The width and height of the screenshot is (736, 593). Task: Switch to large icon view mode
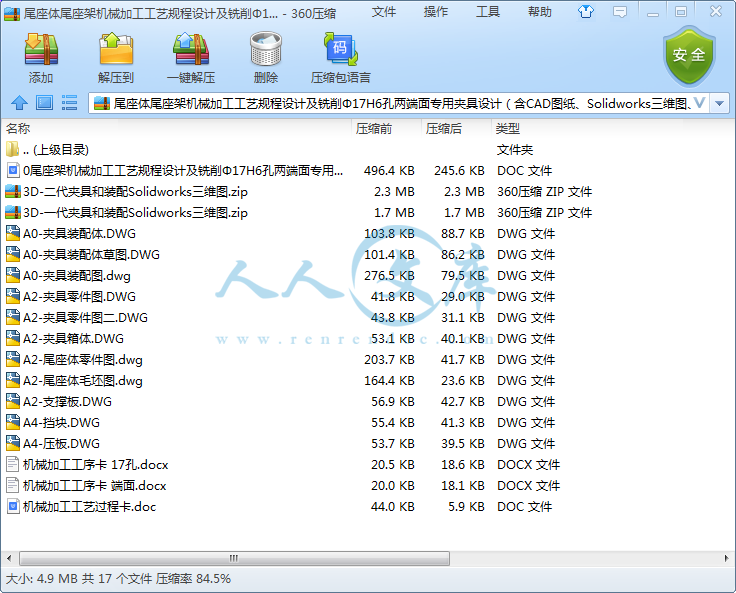coord(45,103)
